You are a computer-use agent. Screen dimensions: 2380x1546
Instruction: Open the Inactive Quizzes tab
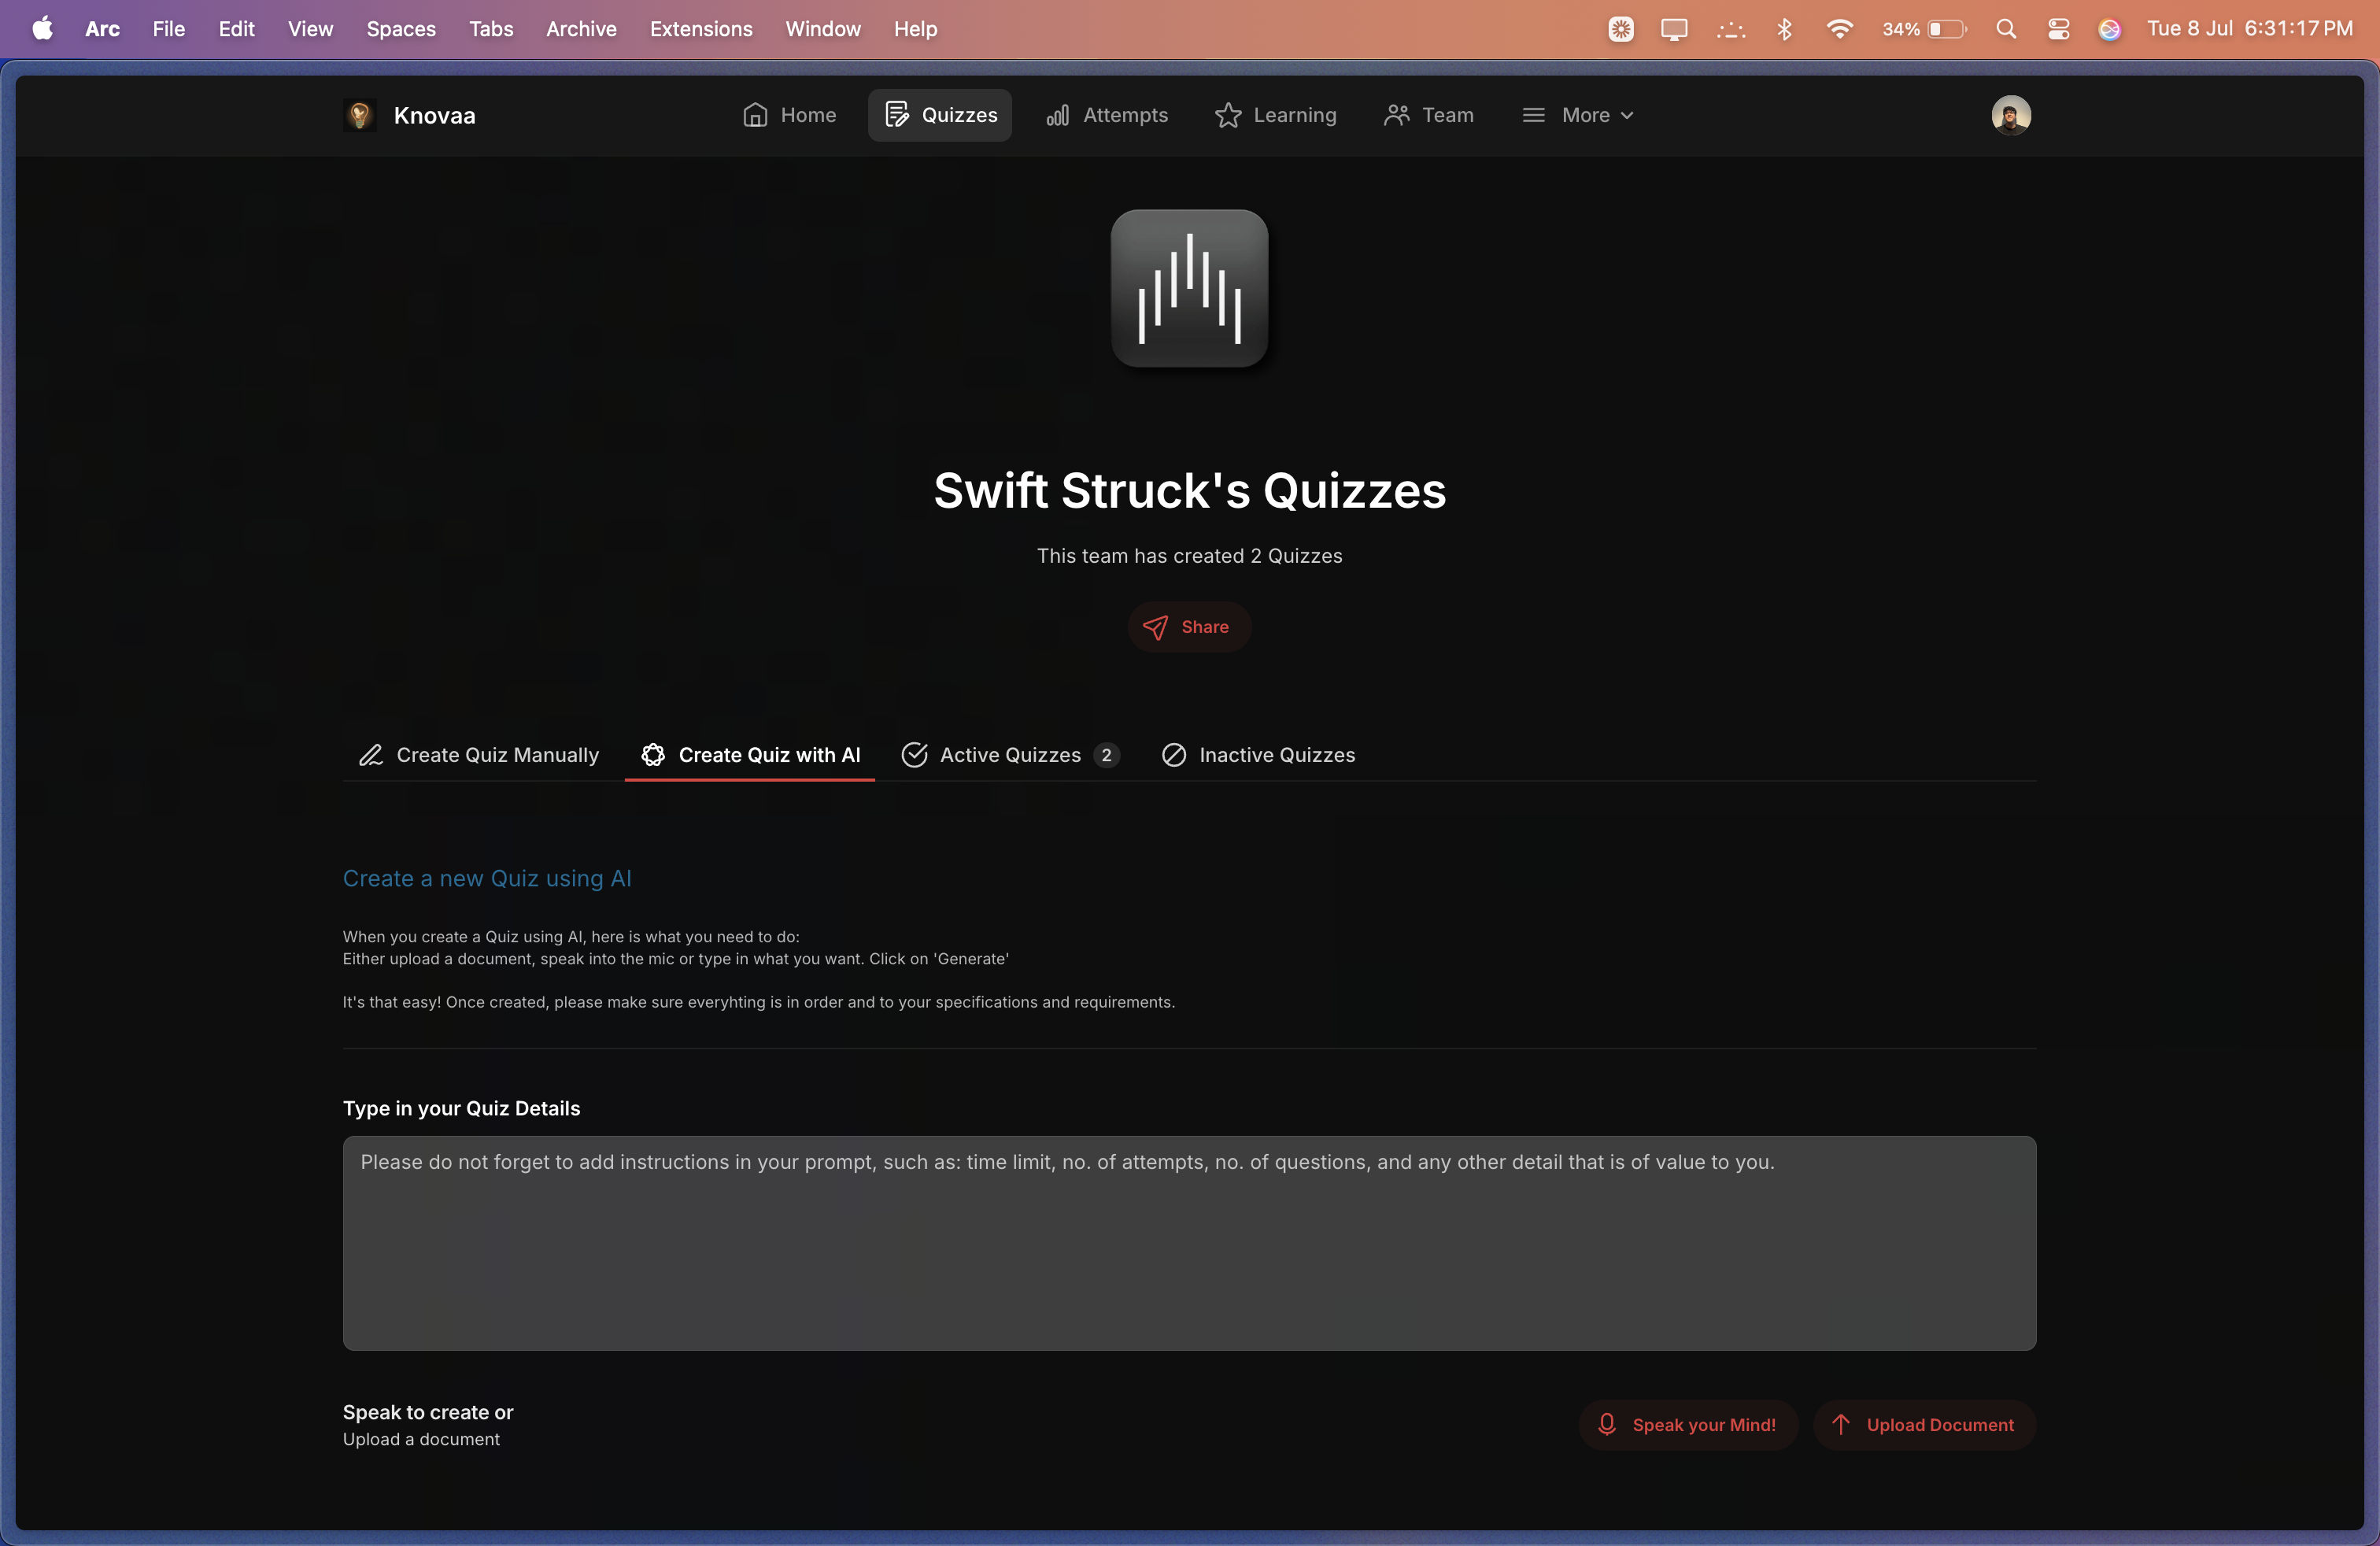pyautogui.click(x=1258, y=755)
